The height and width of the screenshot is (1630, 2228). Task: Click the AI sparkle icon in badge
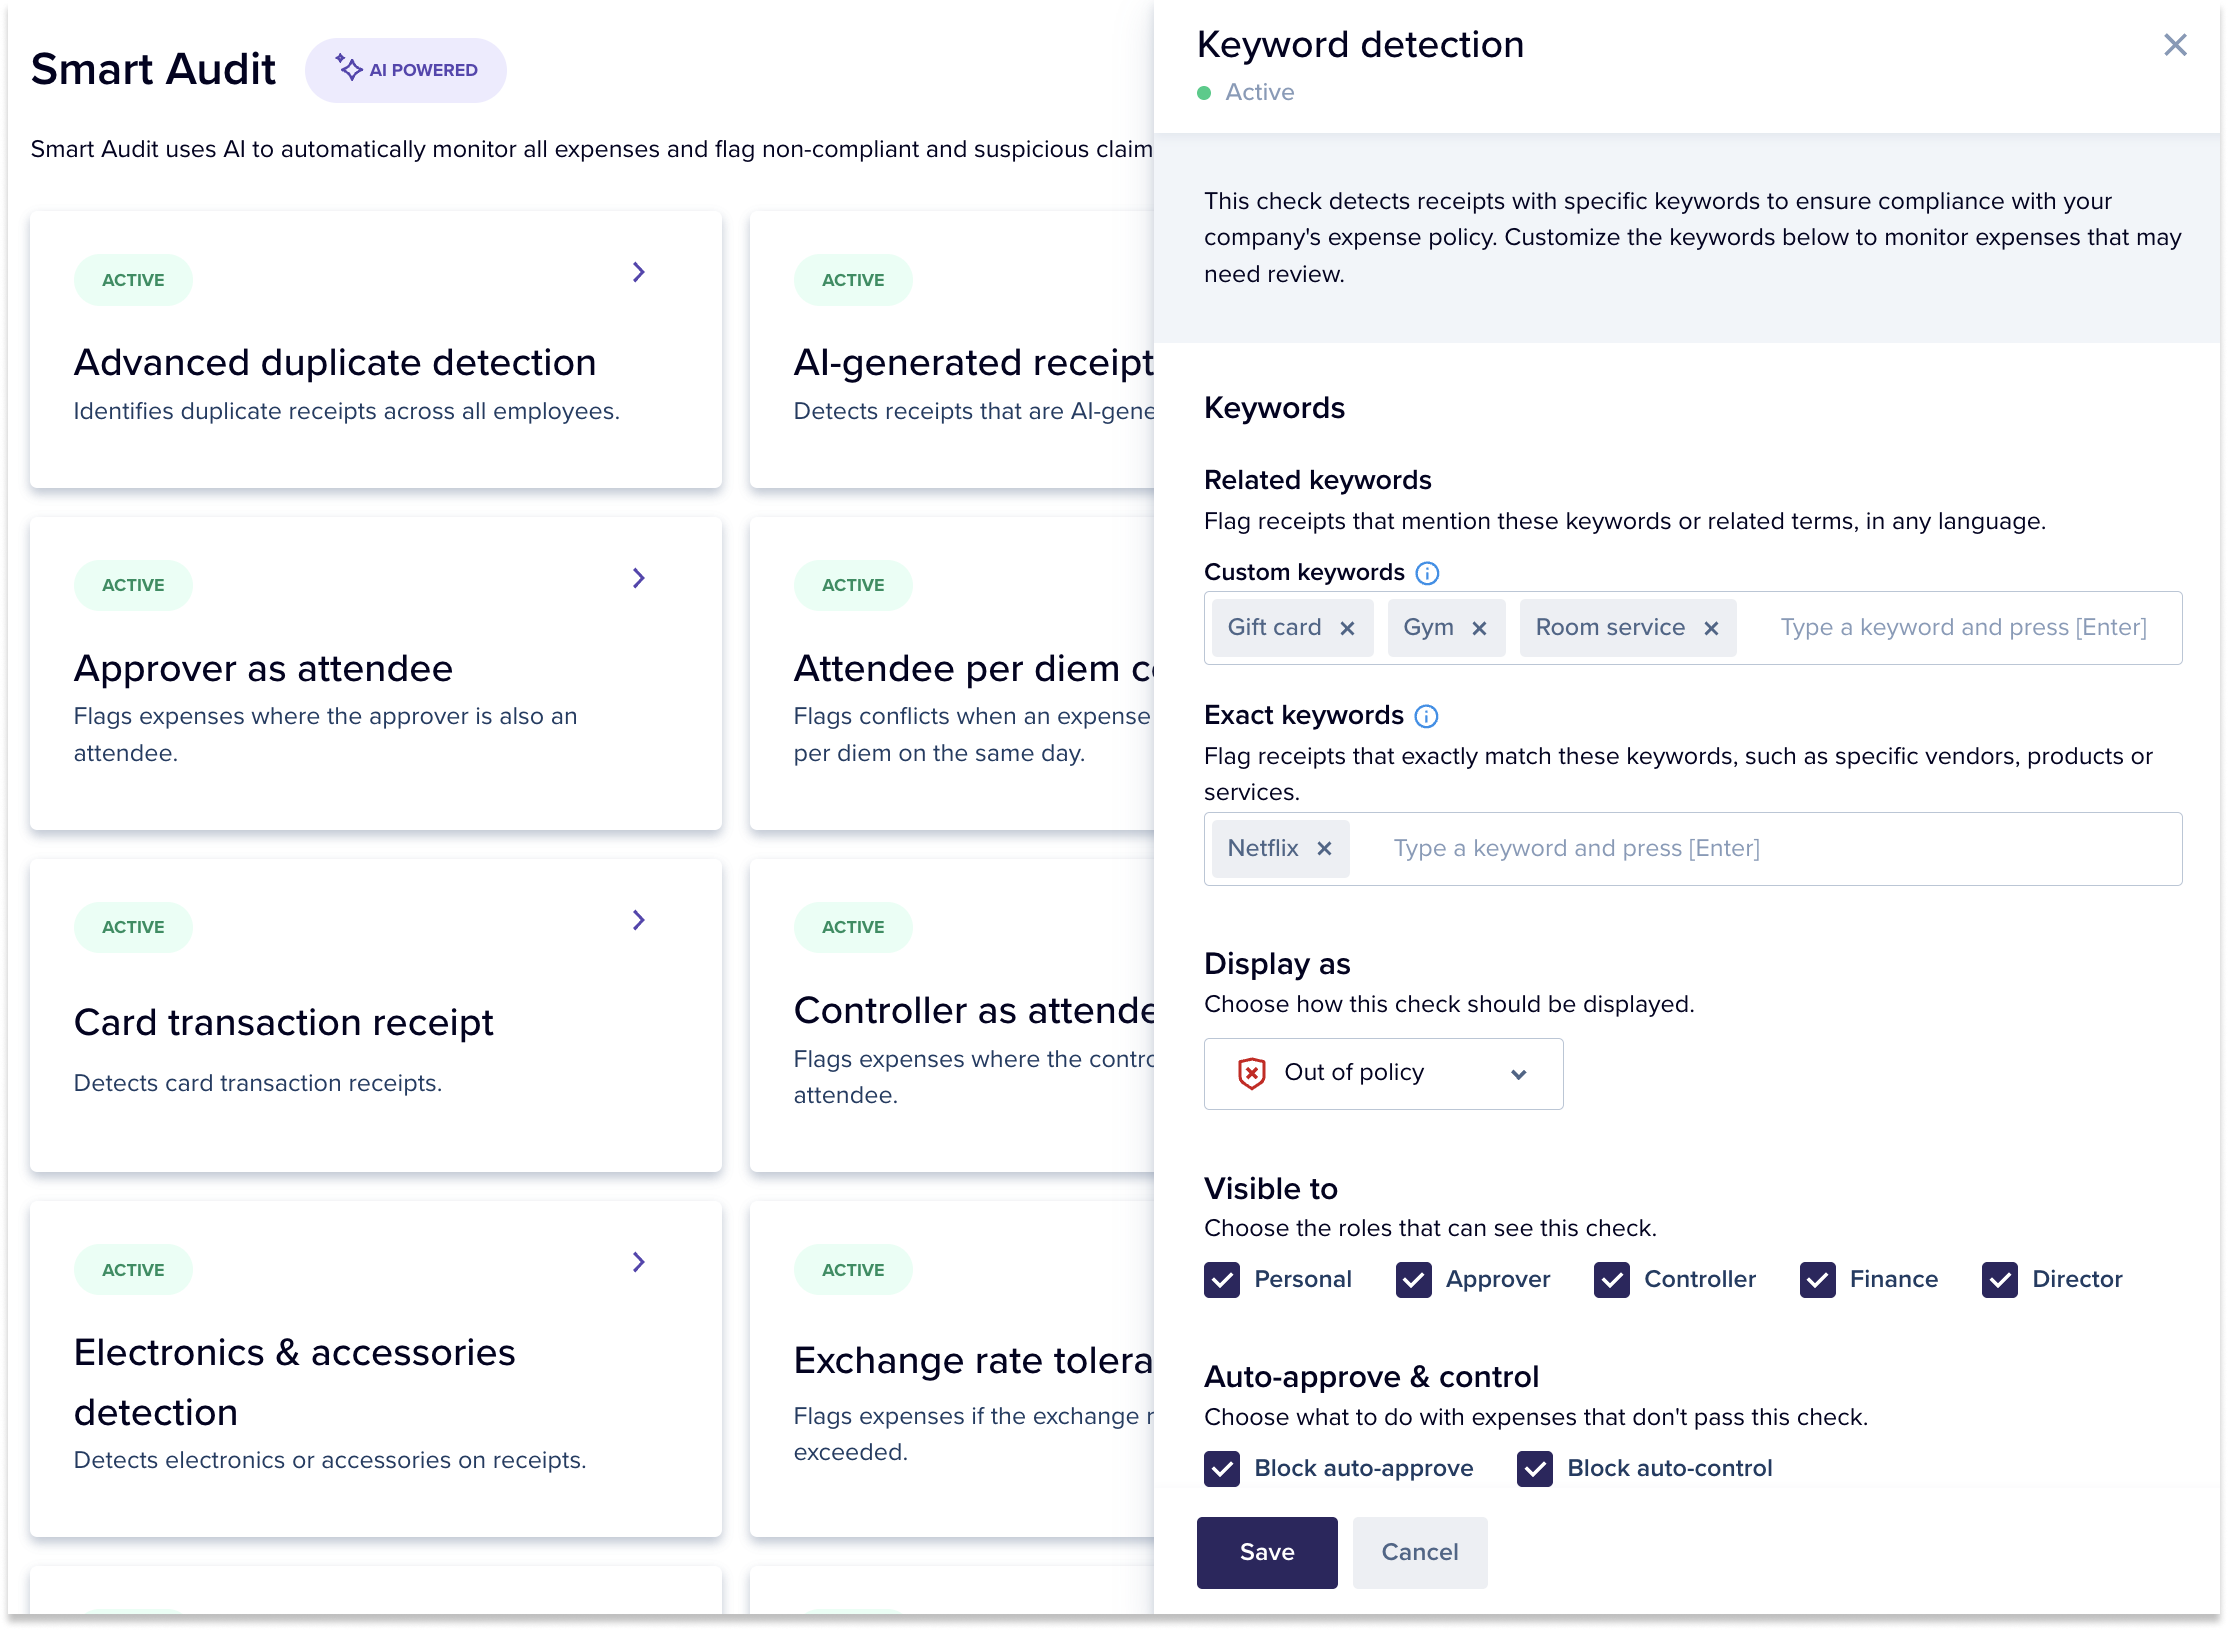pyautogui.click(x=348, y=68)
